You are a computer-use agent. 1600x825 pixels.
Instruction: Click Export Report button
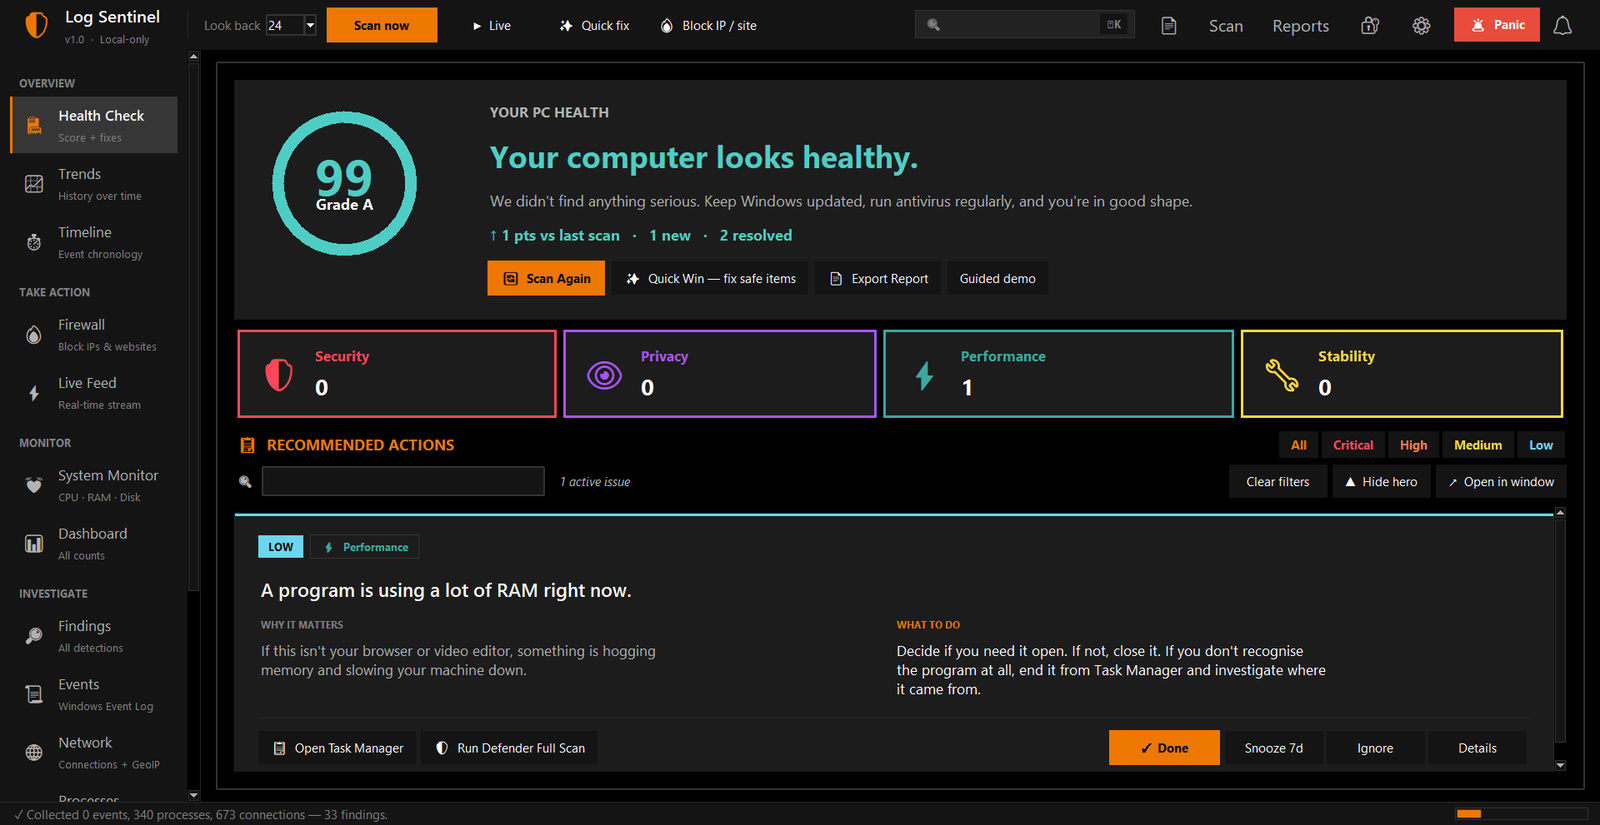(878, 279)
